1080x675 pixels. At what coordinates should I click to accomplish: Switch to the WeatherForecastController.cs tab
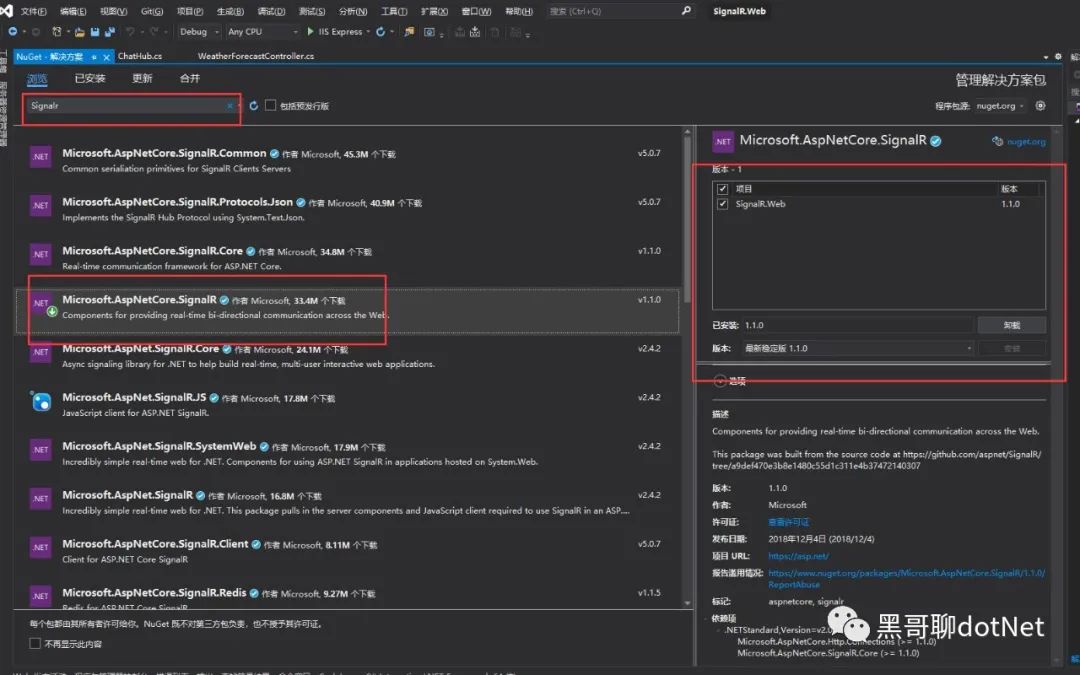(256, 56)
